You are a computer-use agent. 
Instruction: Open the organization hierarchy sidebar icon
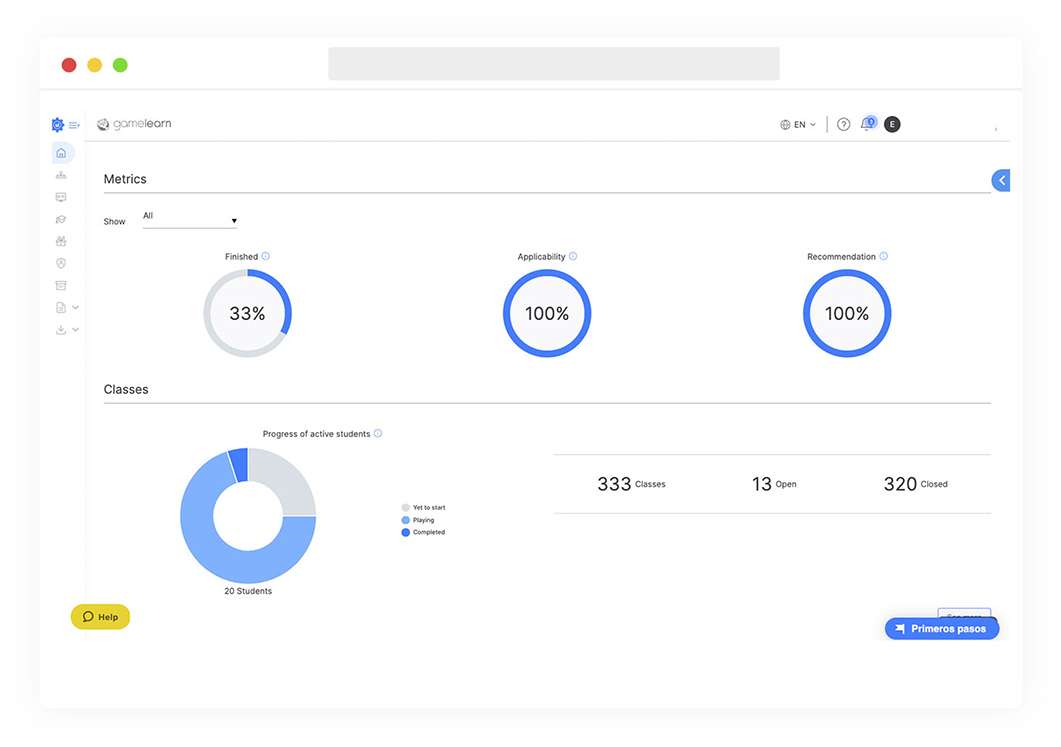pos(62,175)
